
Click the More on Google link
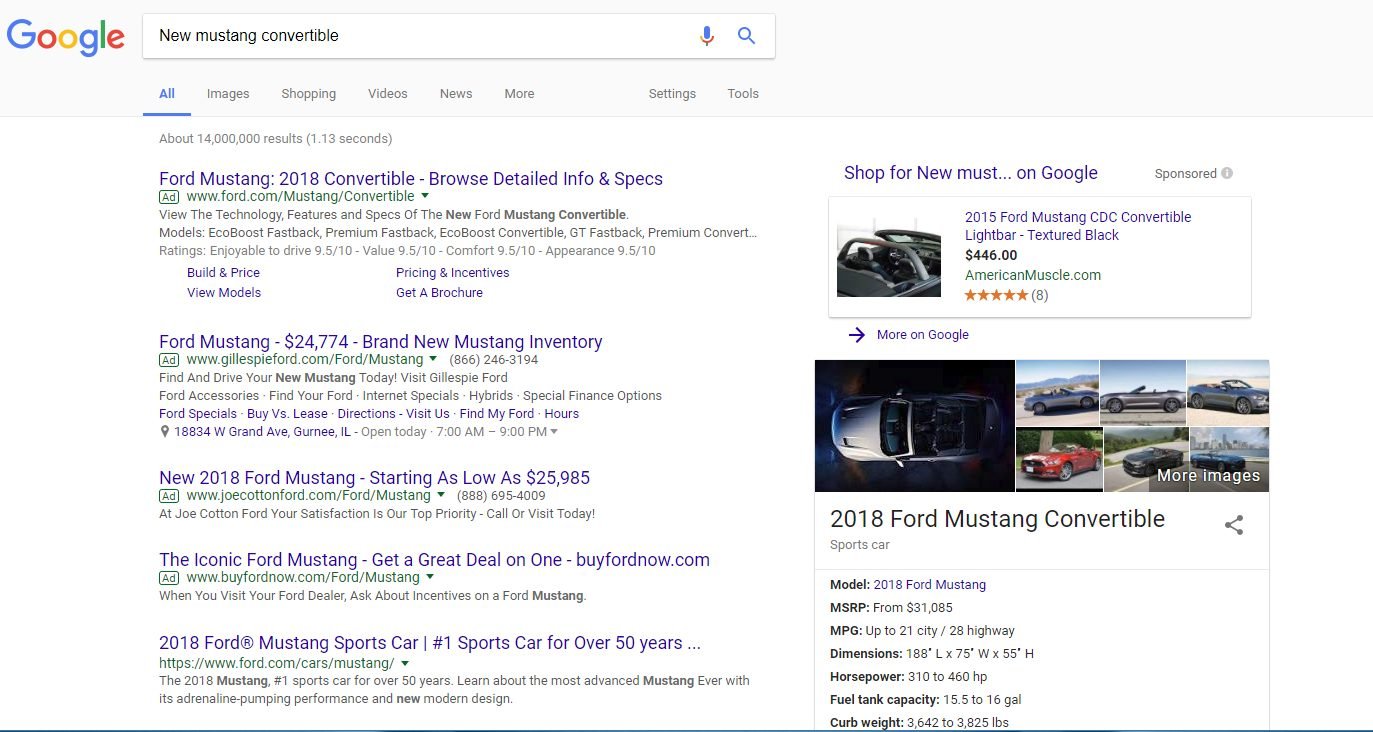tap(923, 335)
